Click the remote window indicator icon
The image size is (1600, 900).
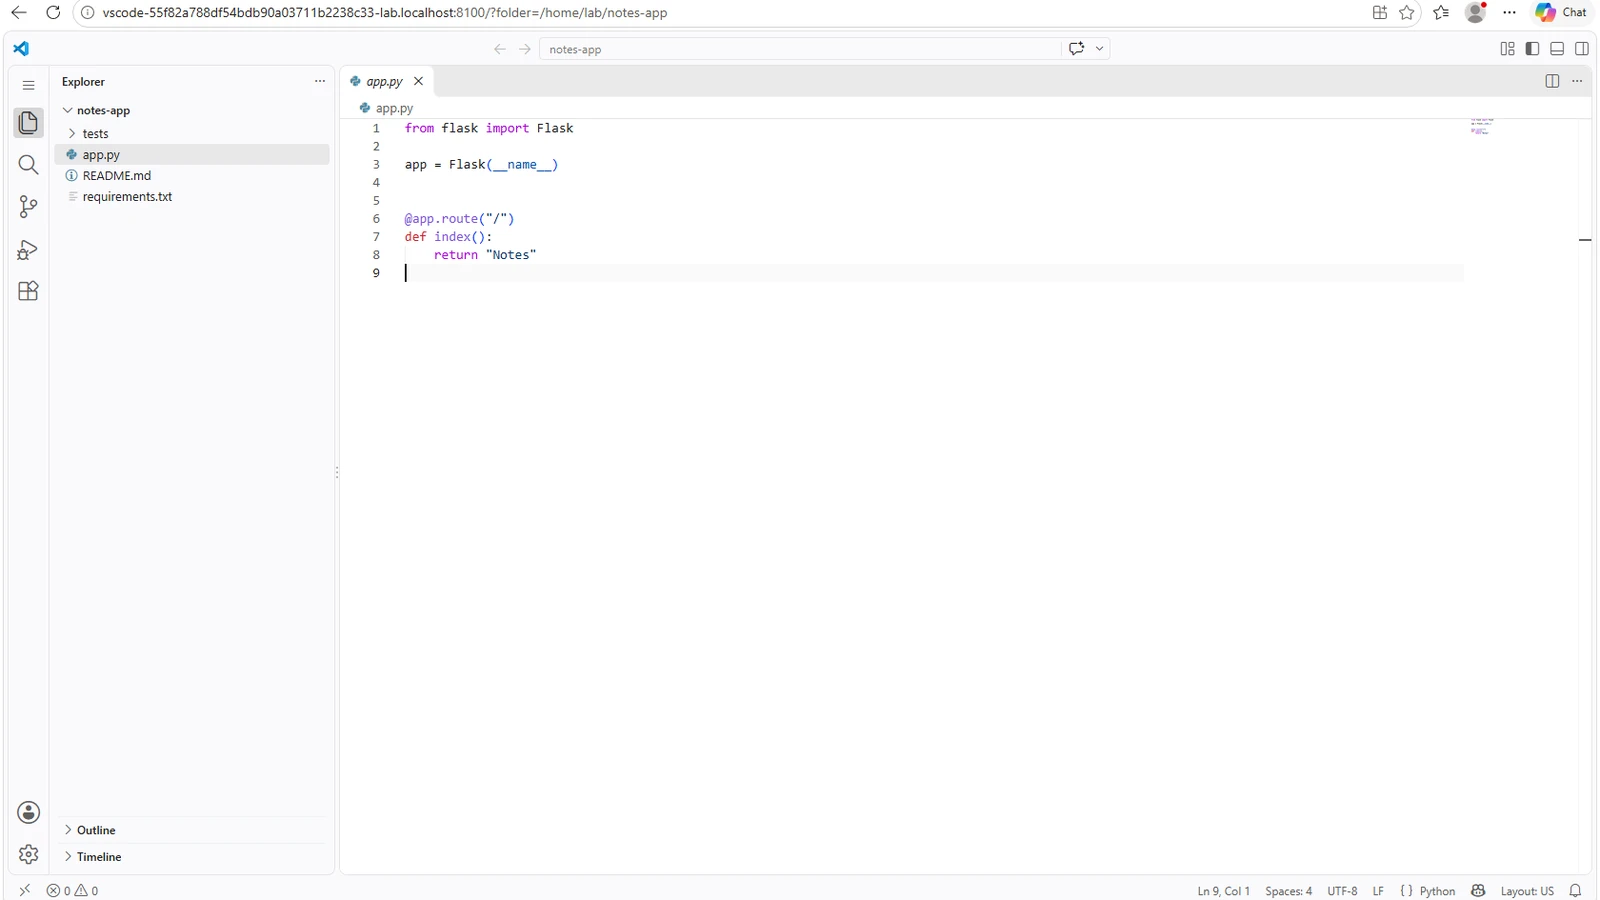coord(25,890)
